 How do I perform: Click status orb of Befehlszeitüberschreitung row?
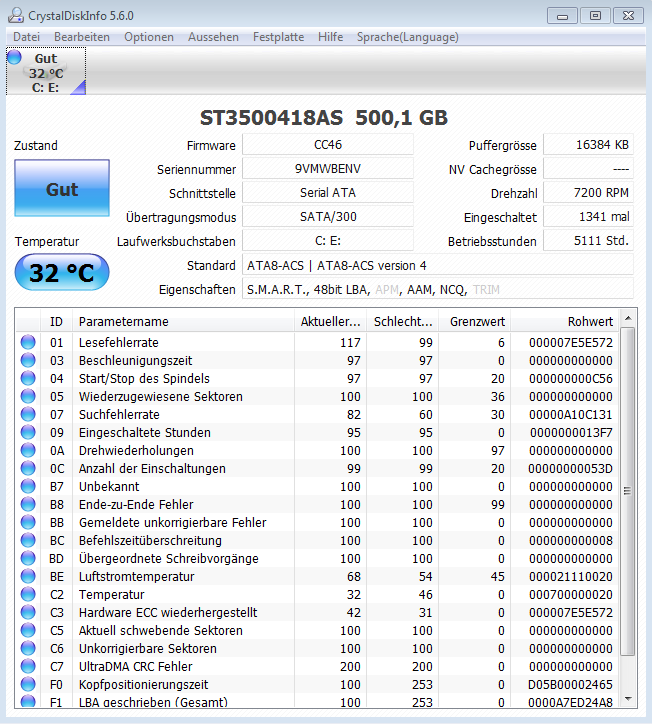point(28,540)
